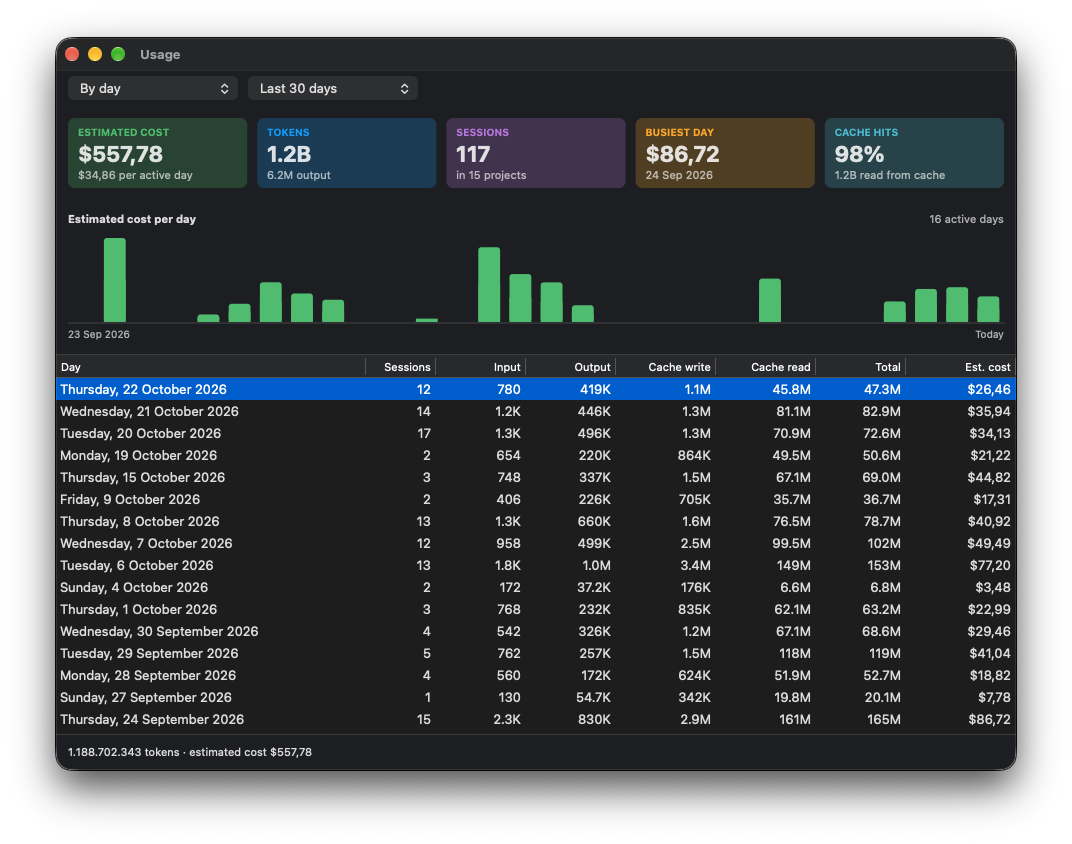Click the $3,48 cost cell
The height and width of the screenshot is (844, 1072).
[x=993, y=587]
